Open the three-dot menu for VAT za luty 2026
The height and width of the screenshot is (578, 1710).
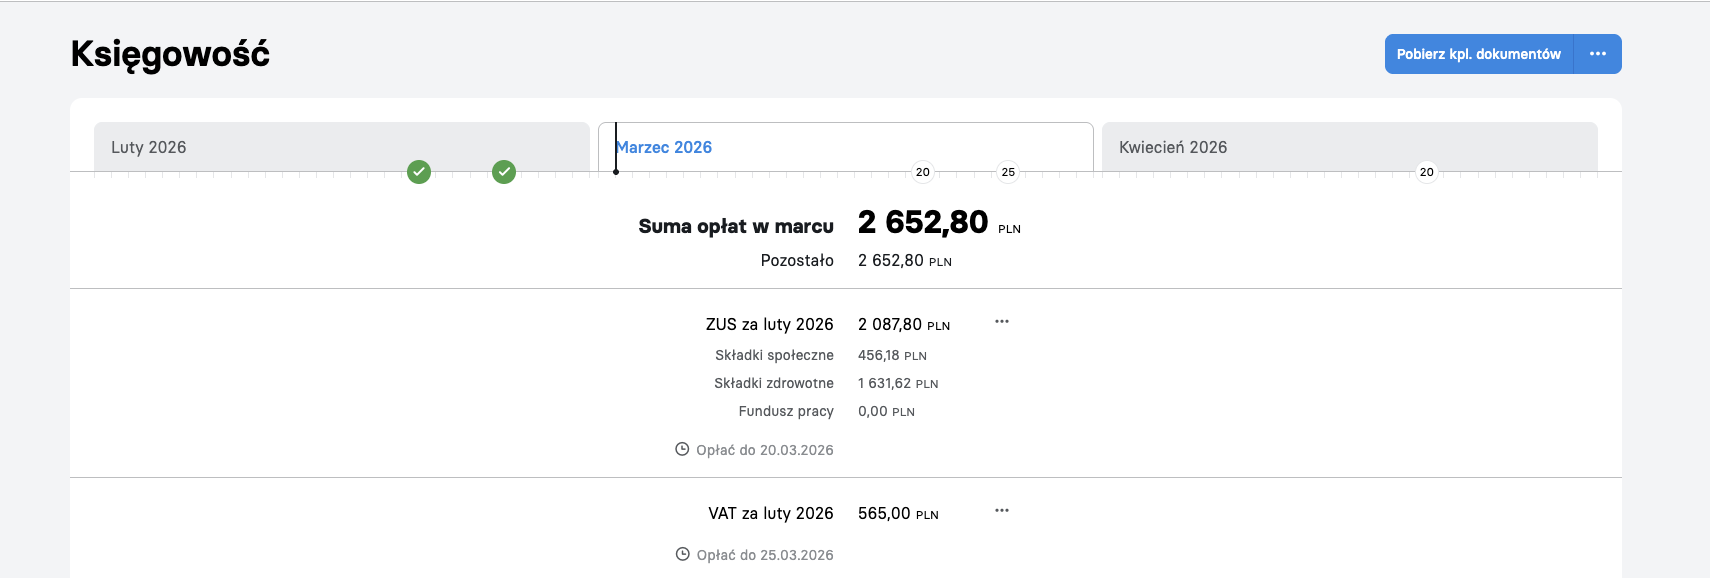1002,511
